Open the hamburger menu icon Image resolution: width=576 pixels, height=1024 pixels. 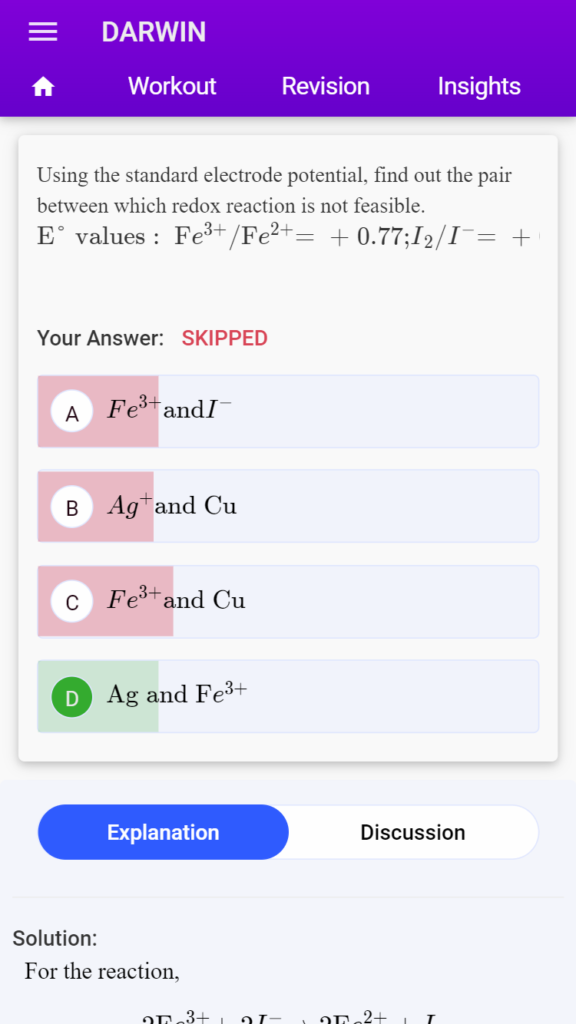[43, 32]
